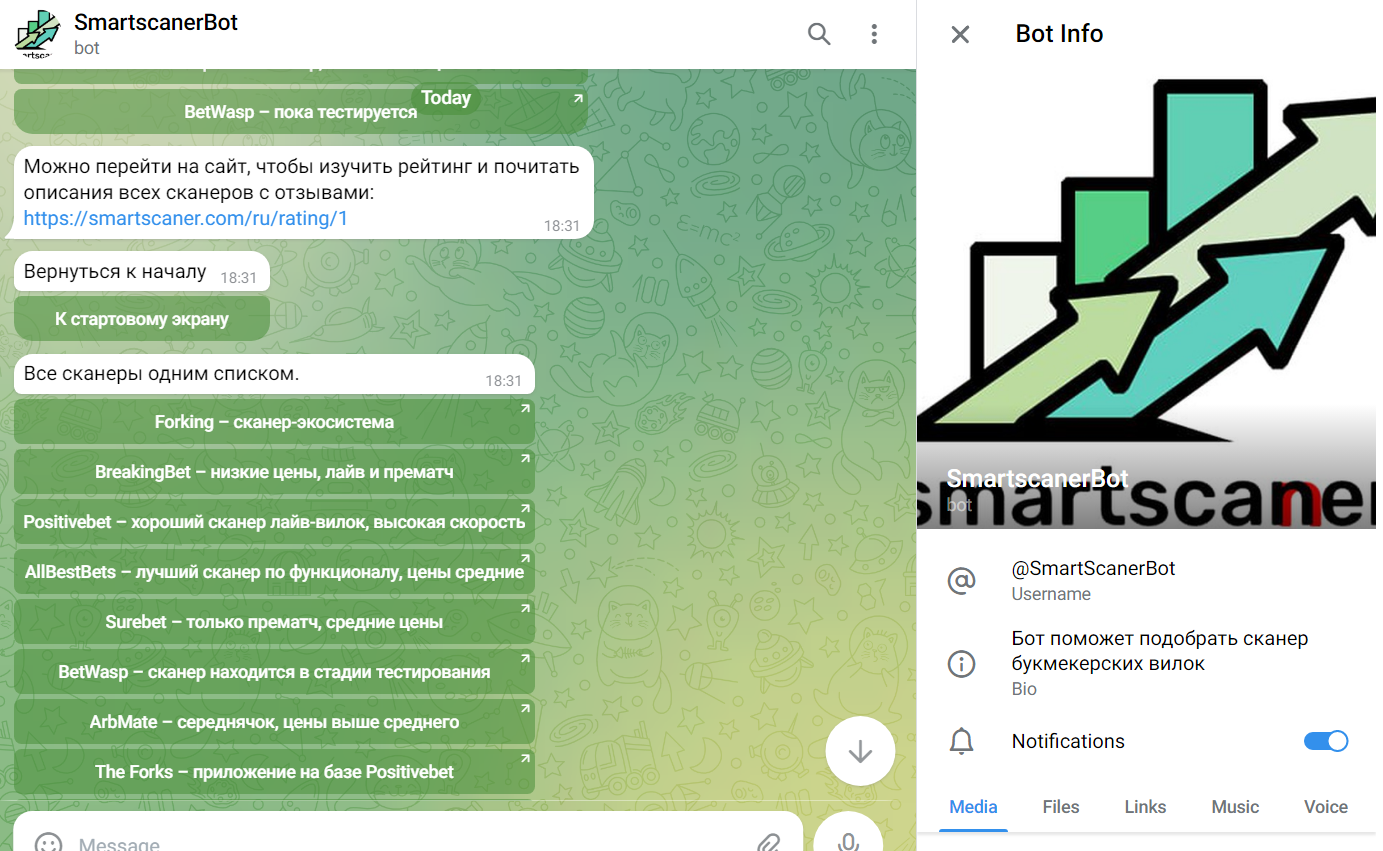The width and height of the screenshot is (1383, 851).
Task: Switch to the Files tab
Action: 1061,807
